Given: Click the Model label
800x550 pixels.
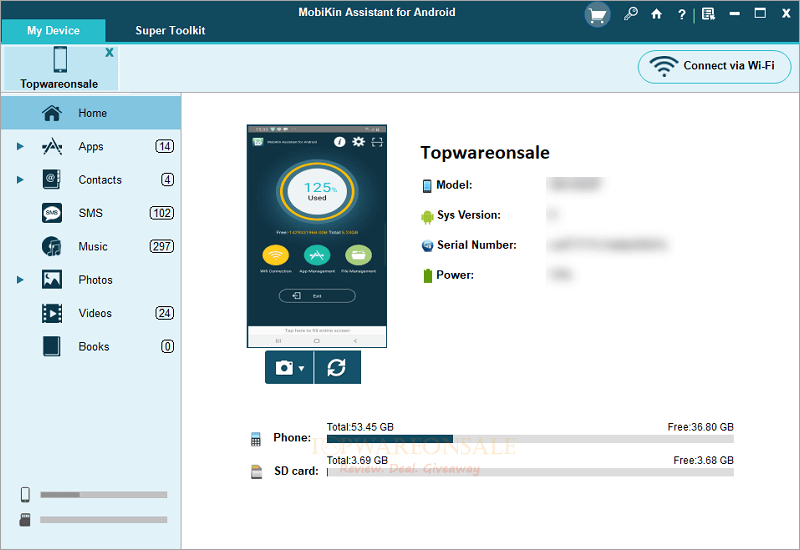Looking at the screenshot, I should [x=454, y=185].
